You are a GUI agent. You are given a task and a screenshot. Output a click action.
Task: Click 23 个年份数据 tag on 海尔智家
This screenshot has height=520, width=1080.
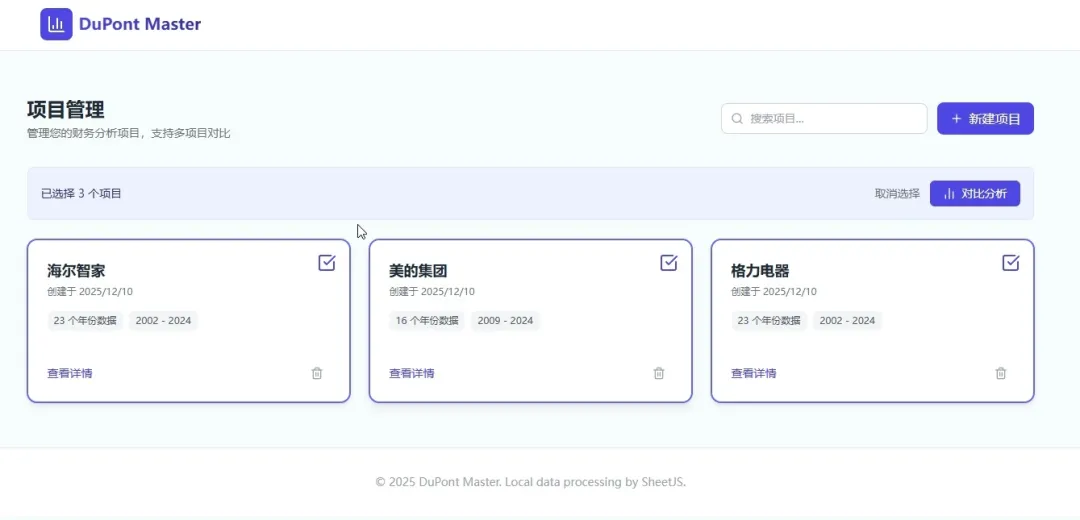click(x=85, y=320)
